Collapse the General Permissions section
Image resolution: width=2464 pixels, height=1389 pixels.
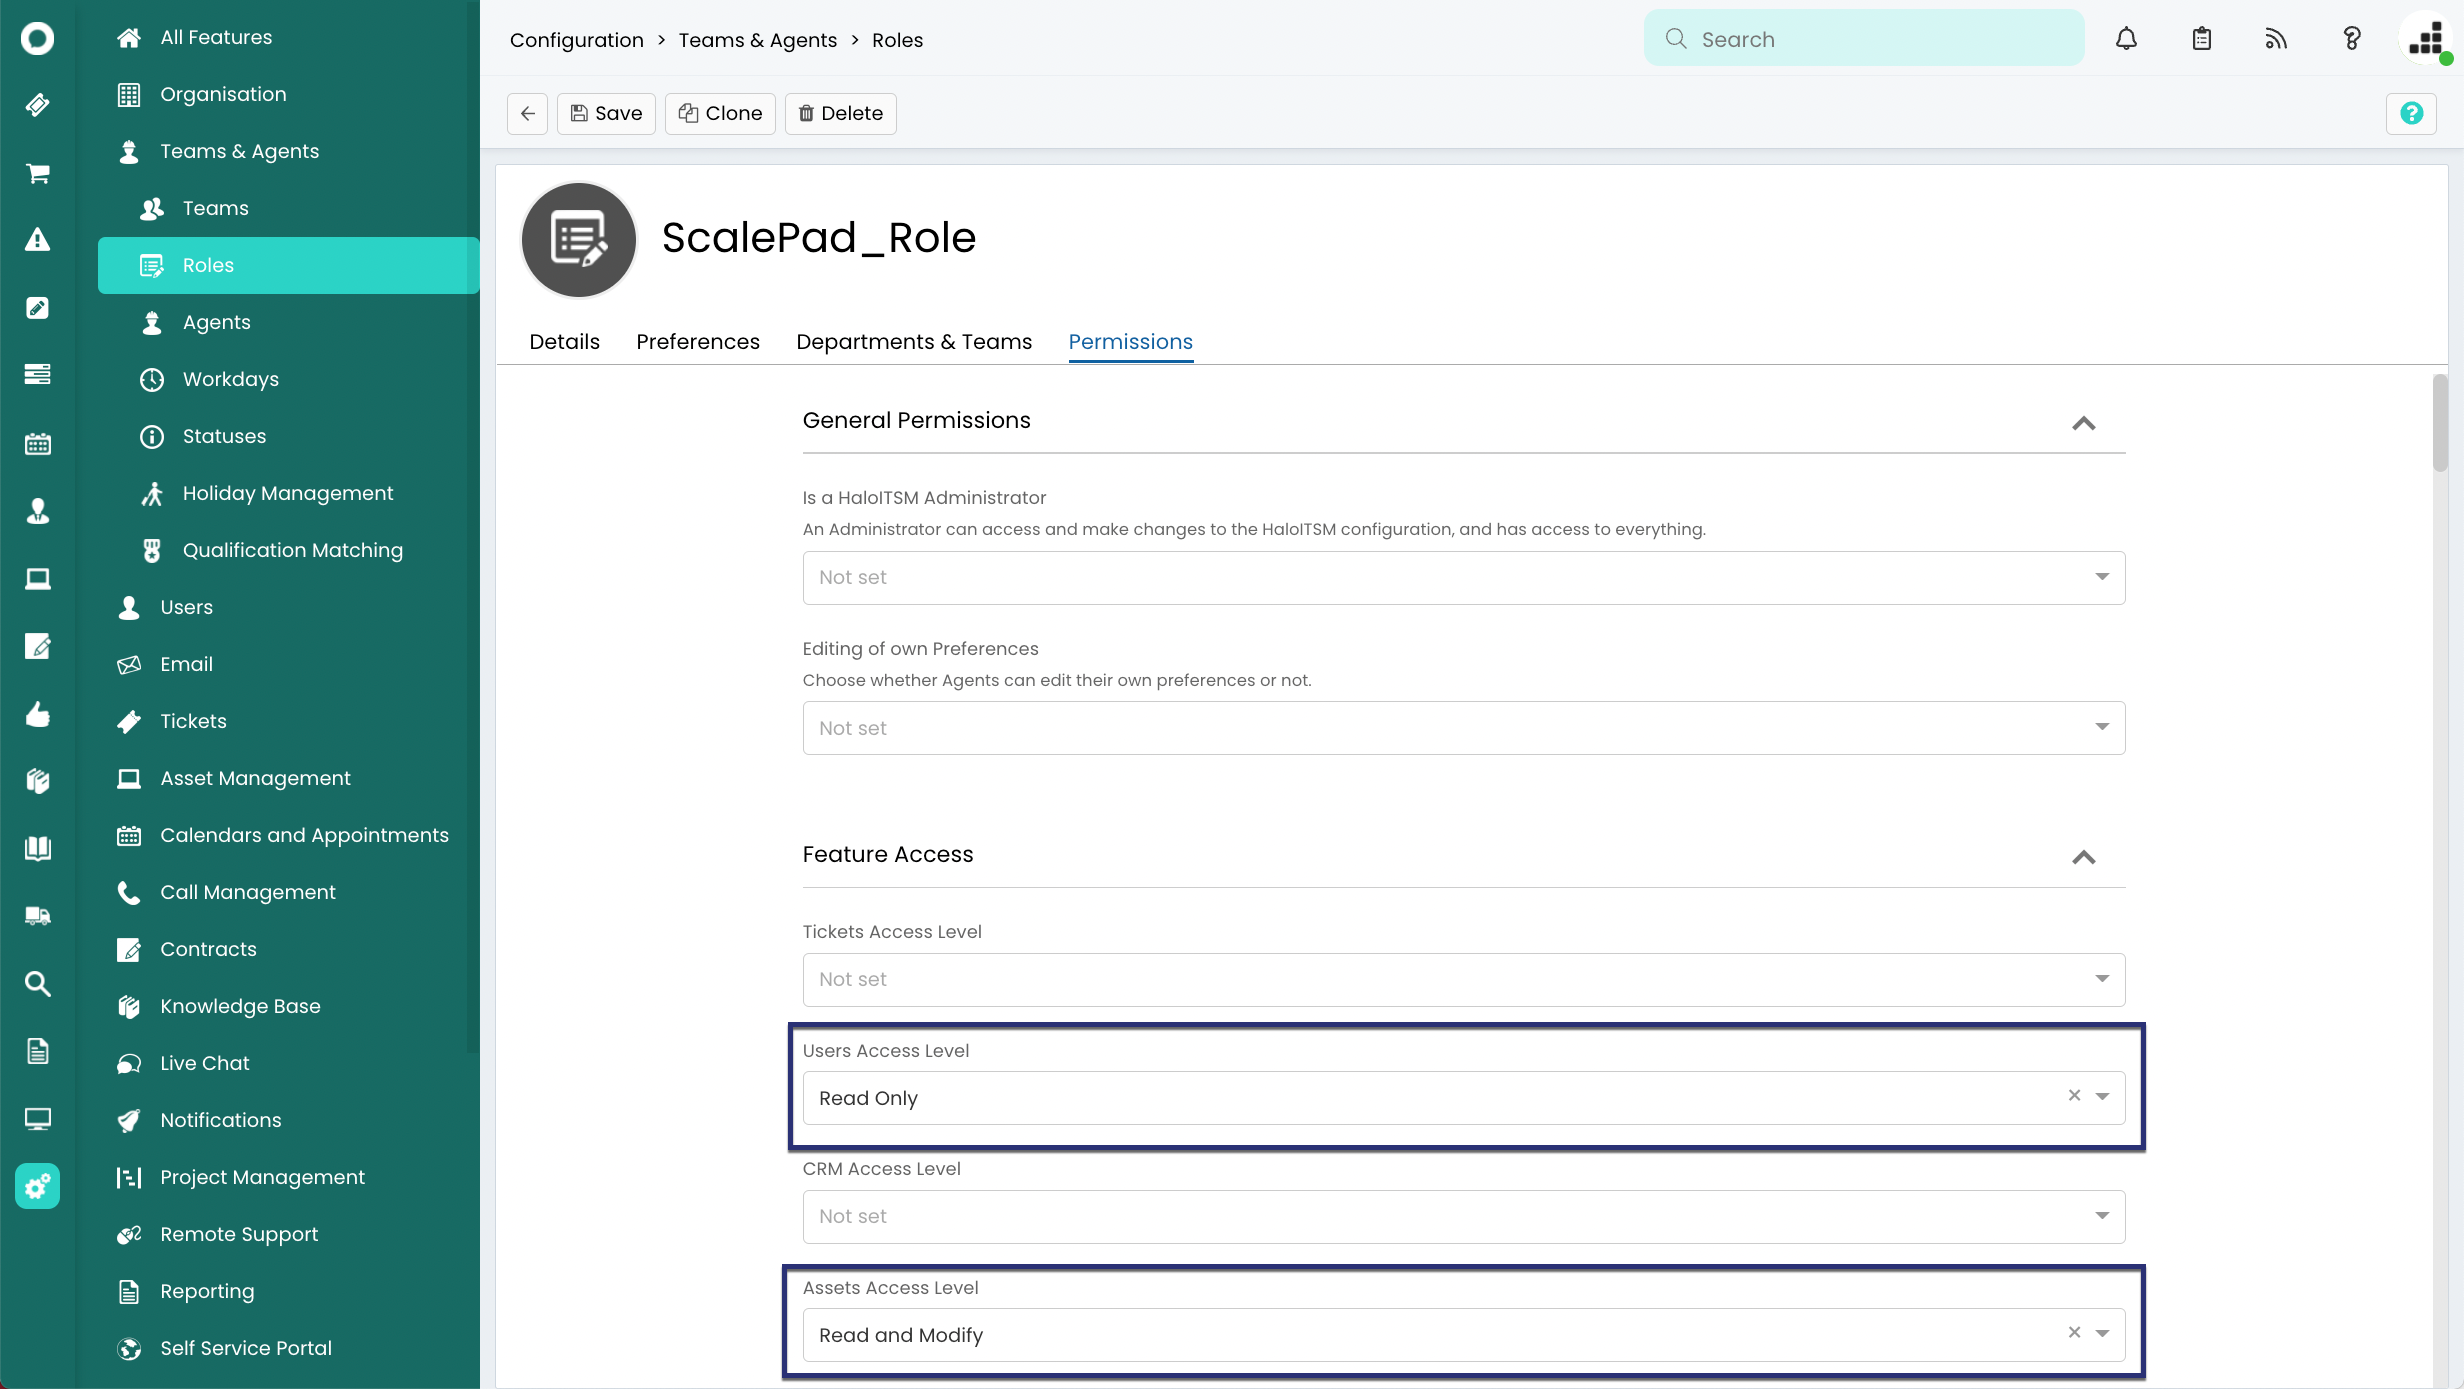click(x=2083, y=423)
